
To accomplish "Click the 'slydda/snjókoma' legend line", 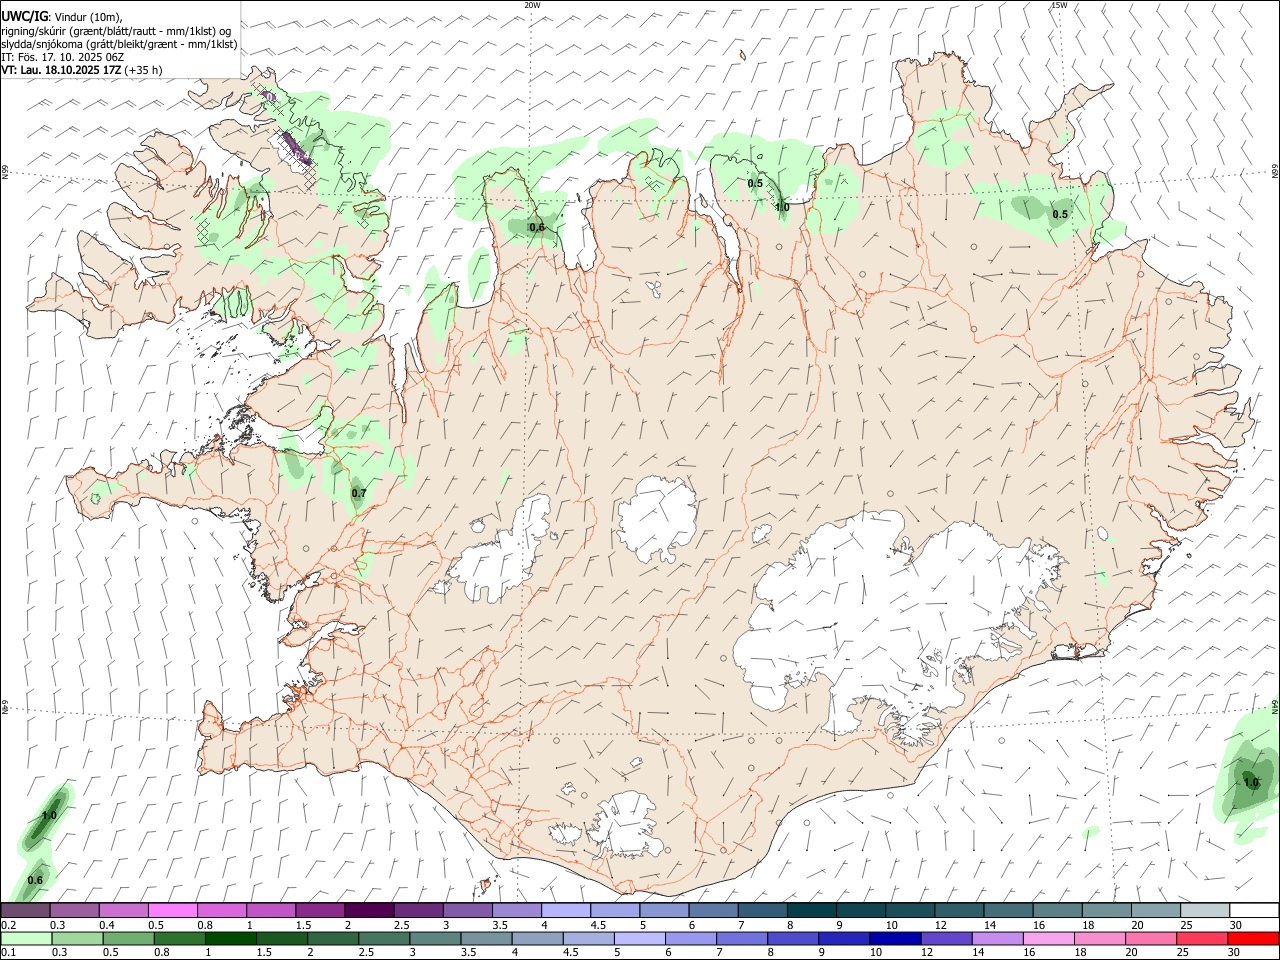I will 119,44.
